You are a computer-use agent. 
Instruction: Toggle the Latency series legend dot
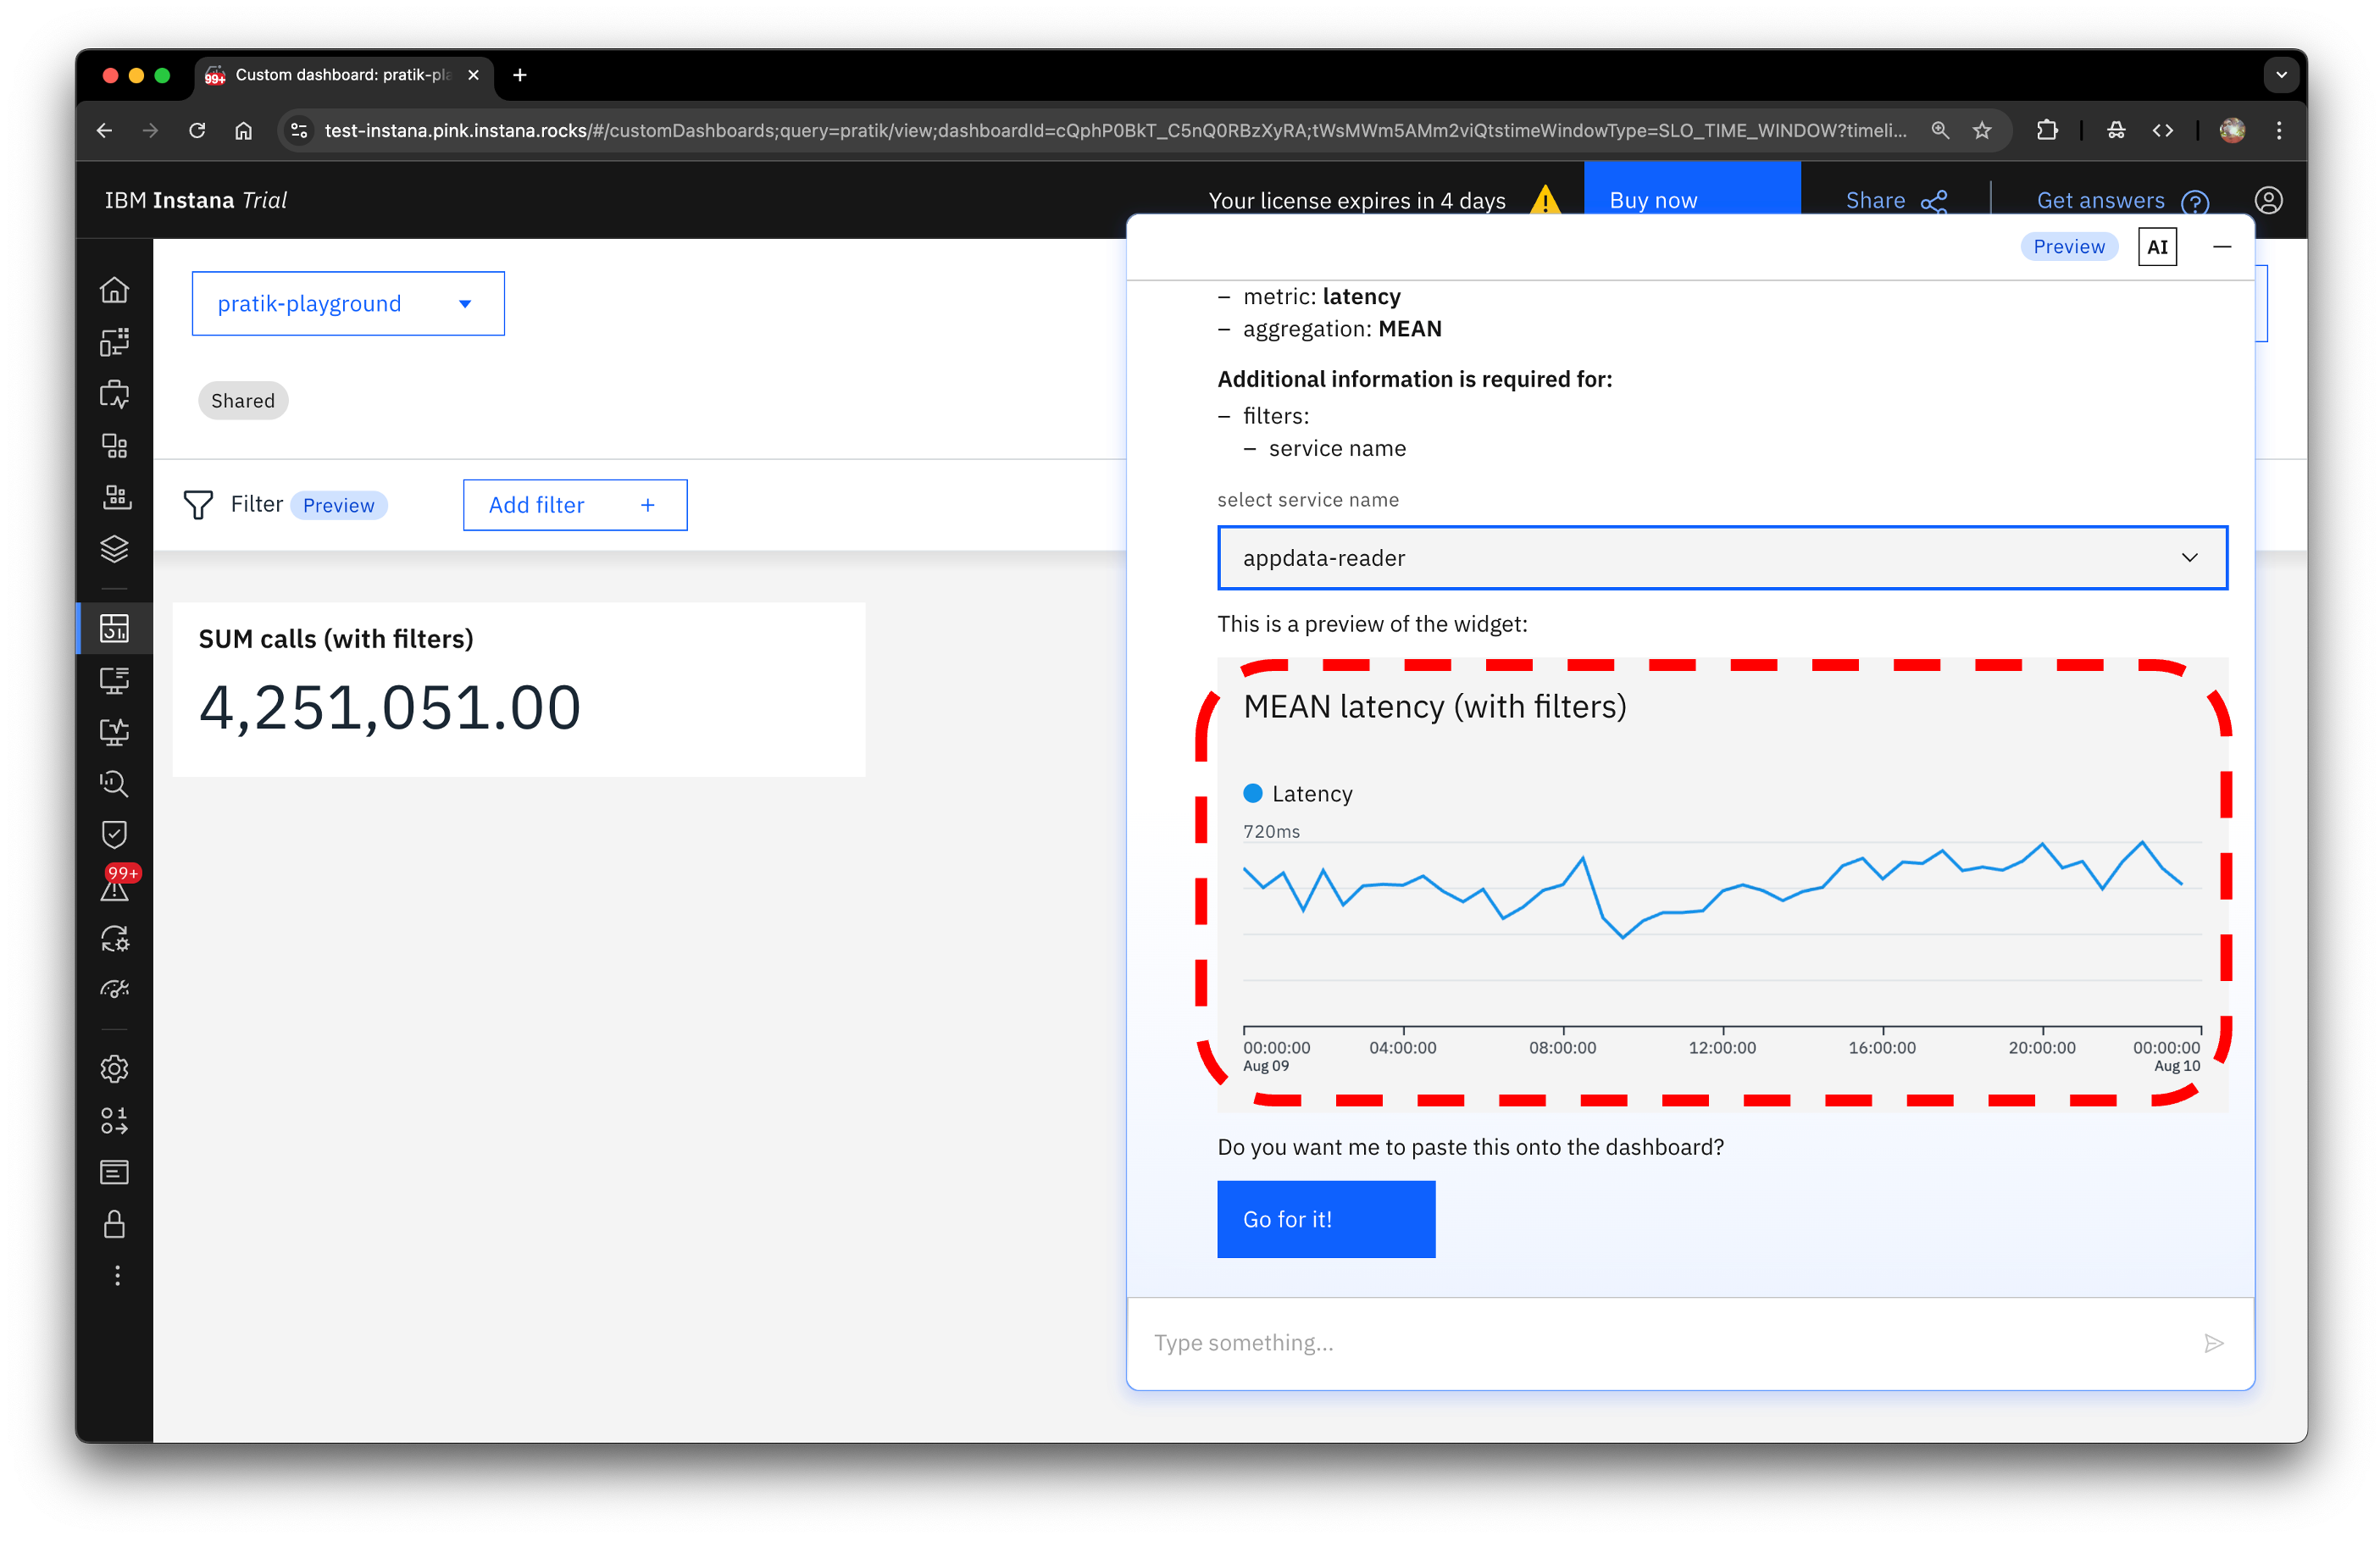[1252, 793]
